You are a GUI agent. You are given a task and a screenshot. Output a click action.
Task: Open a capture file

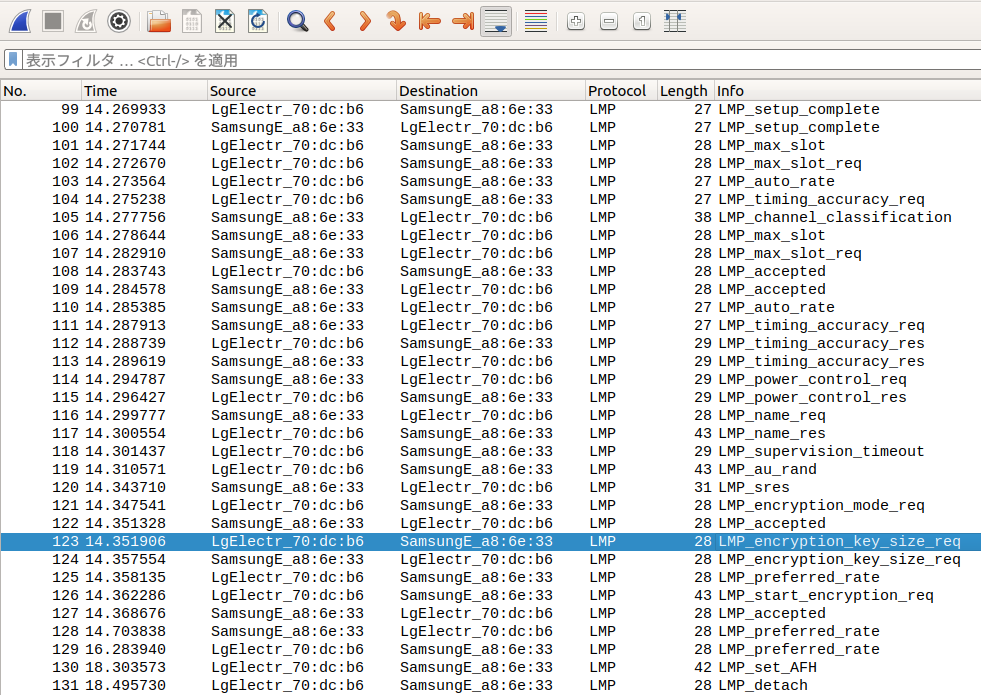point(159,21)
